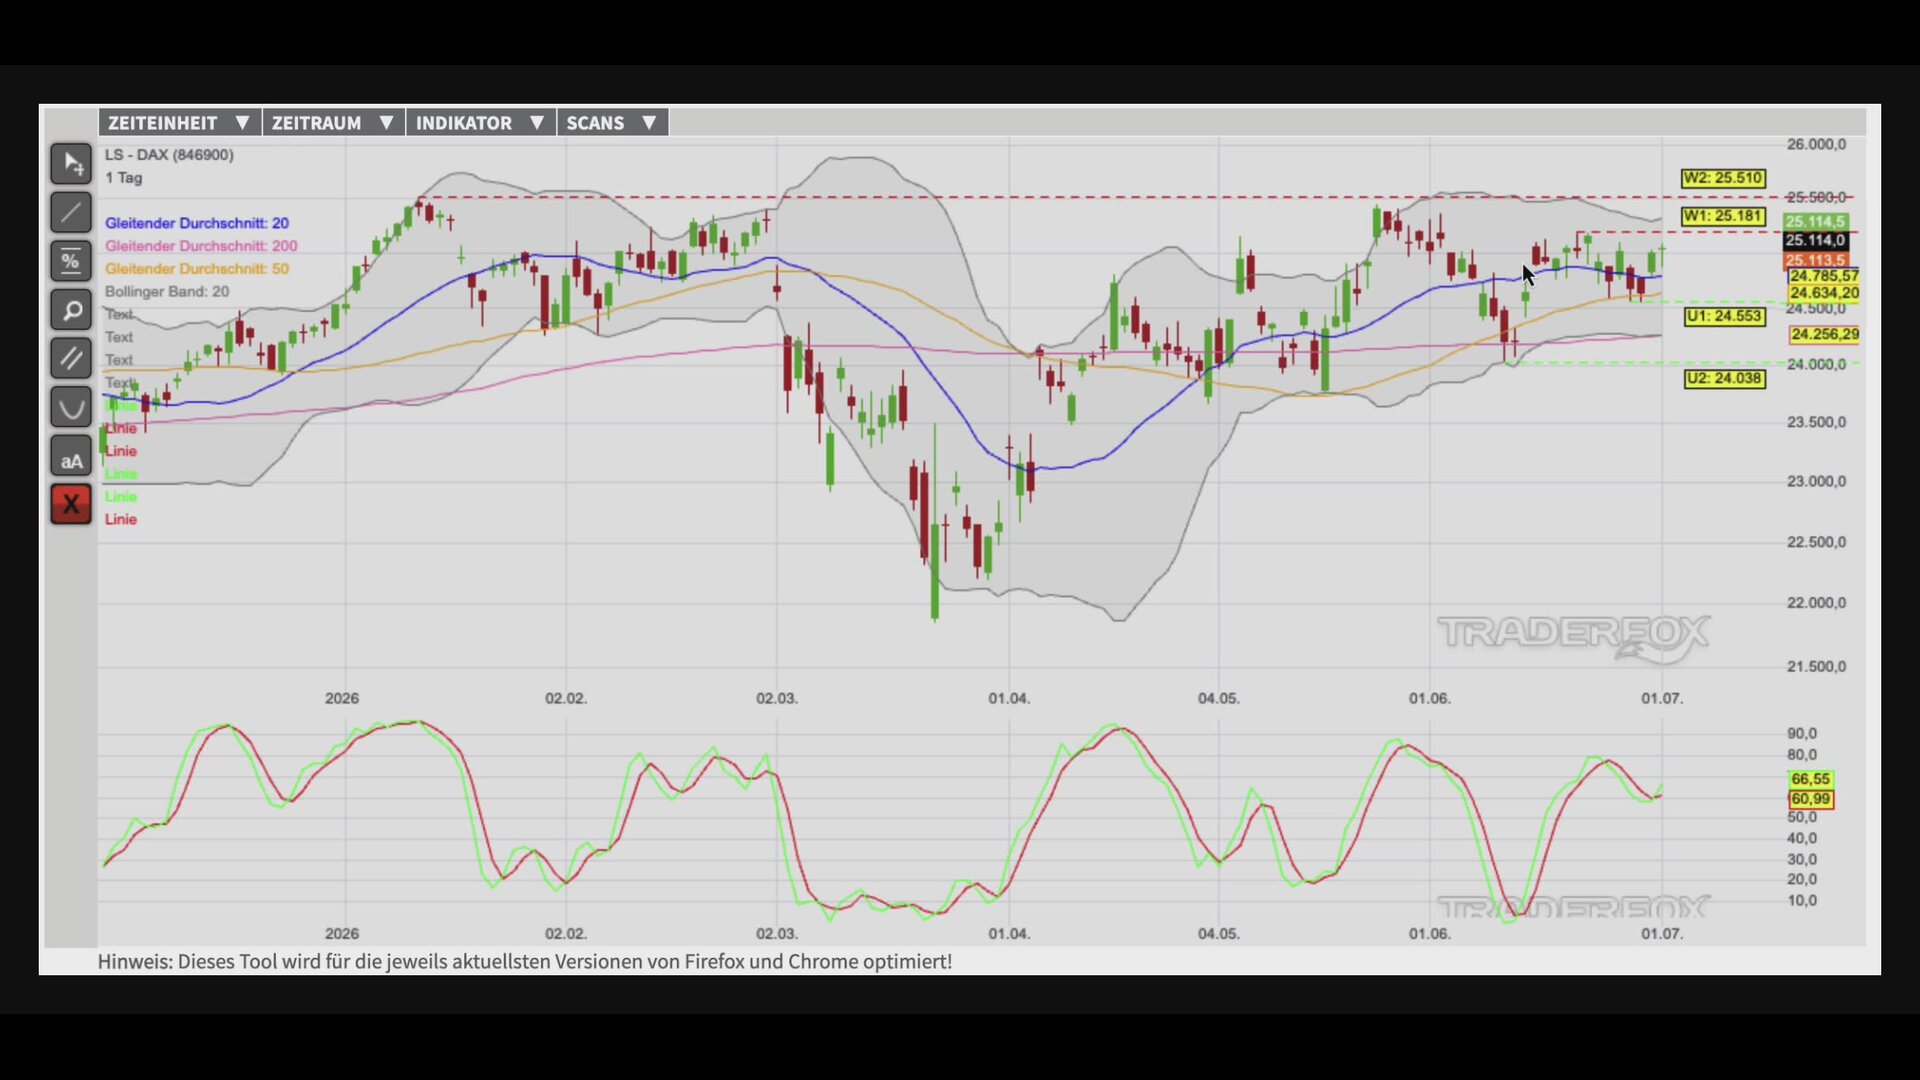
Task: Click the red X delete tool
Action: coord(71,504)
